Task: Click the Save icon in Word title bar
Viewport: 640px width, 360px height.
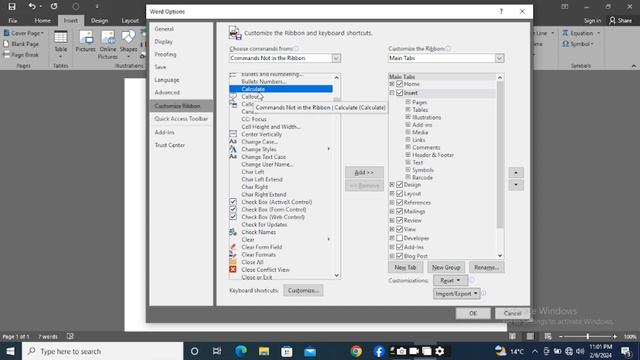Action: pyautogui.click(x=12, y=7)
